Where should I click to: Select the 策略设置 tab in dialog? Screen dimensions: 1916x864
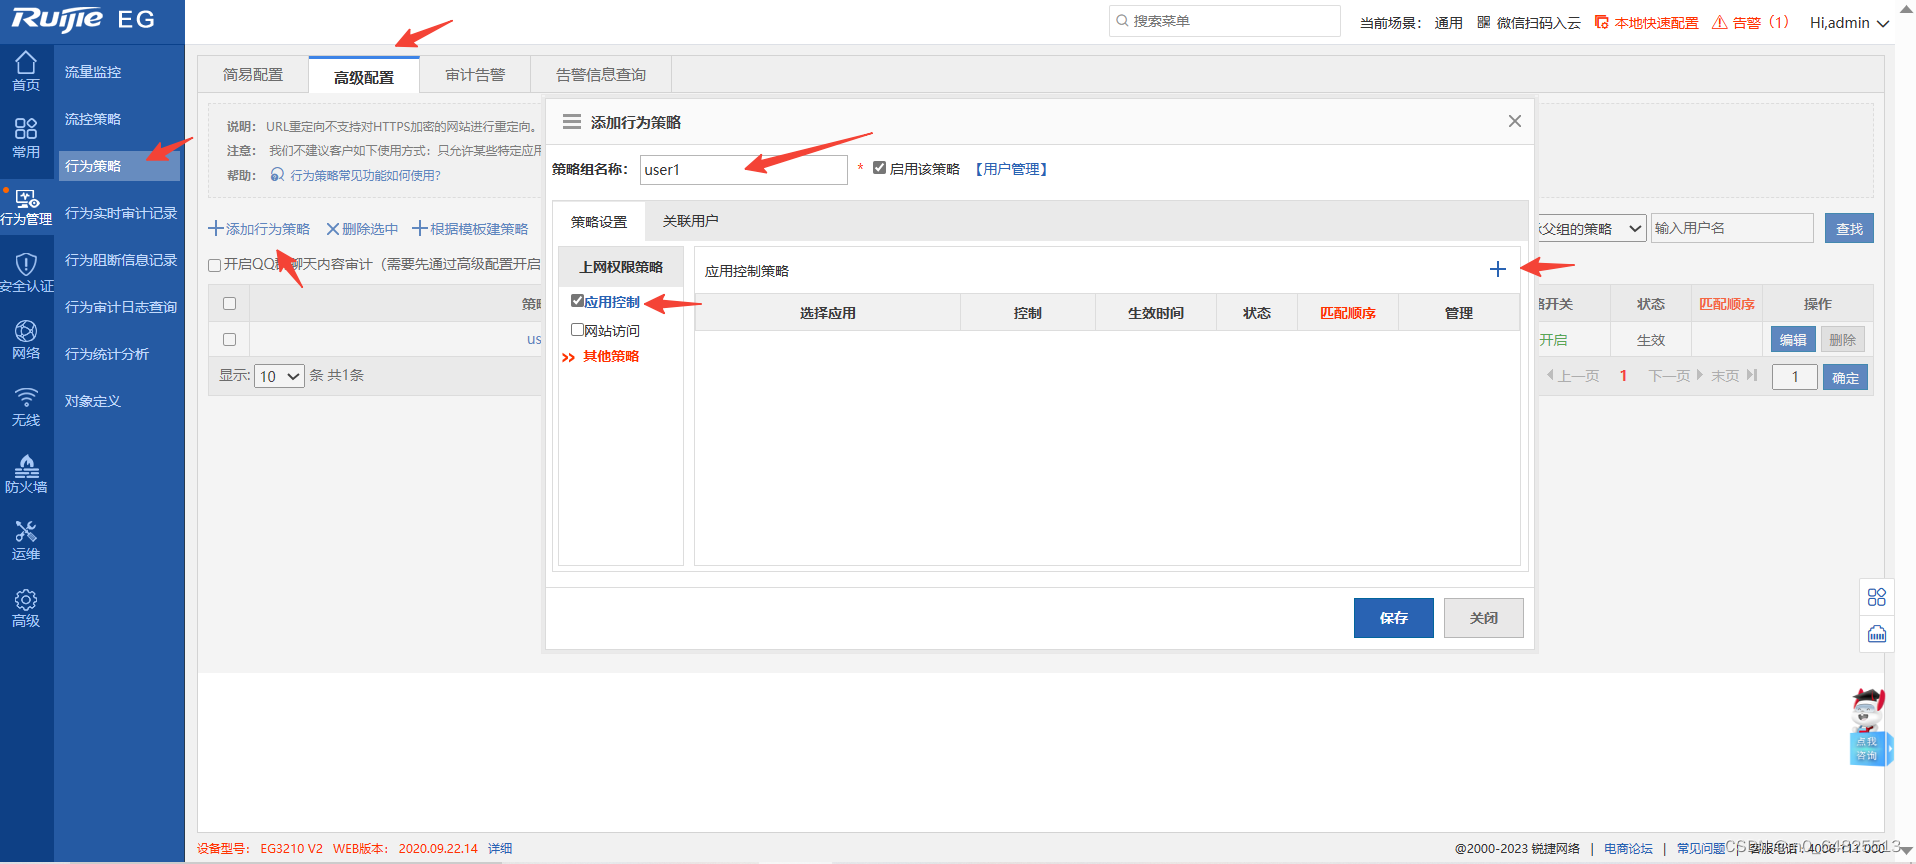point(599,222)
